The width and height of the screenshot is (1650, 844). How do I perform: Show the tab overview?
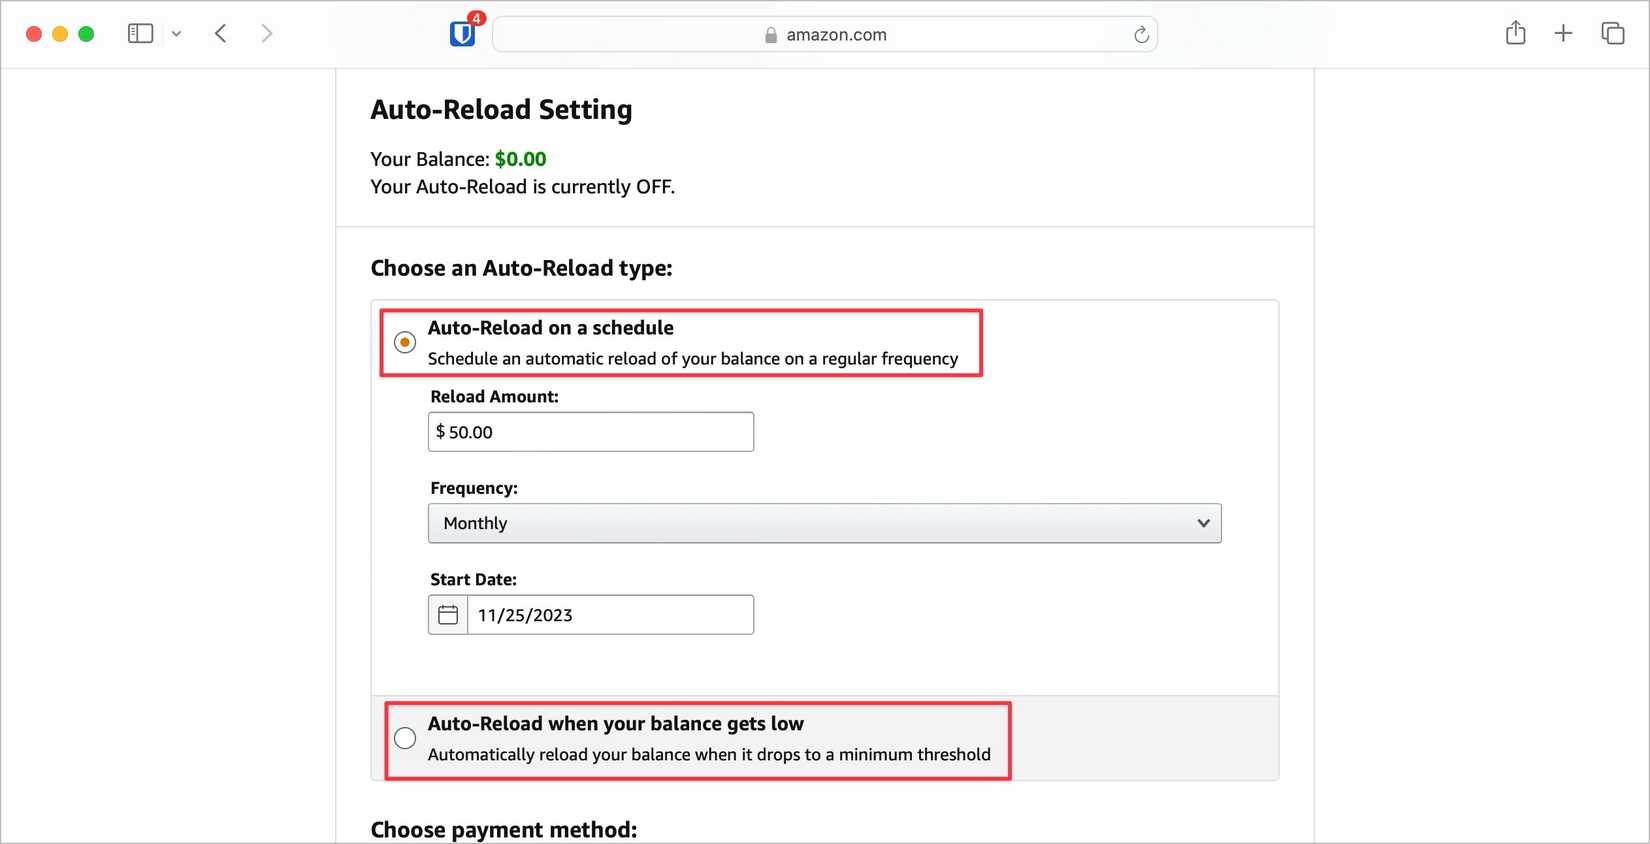pyautogui.click(x=1612, y=34)
